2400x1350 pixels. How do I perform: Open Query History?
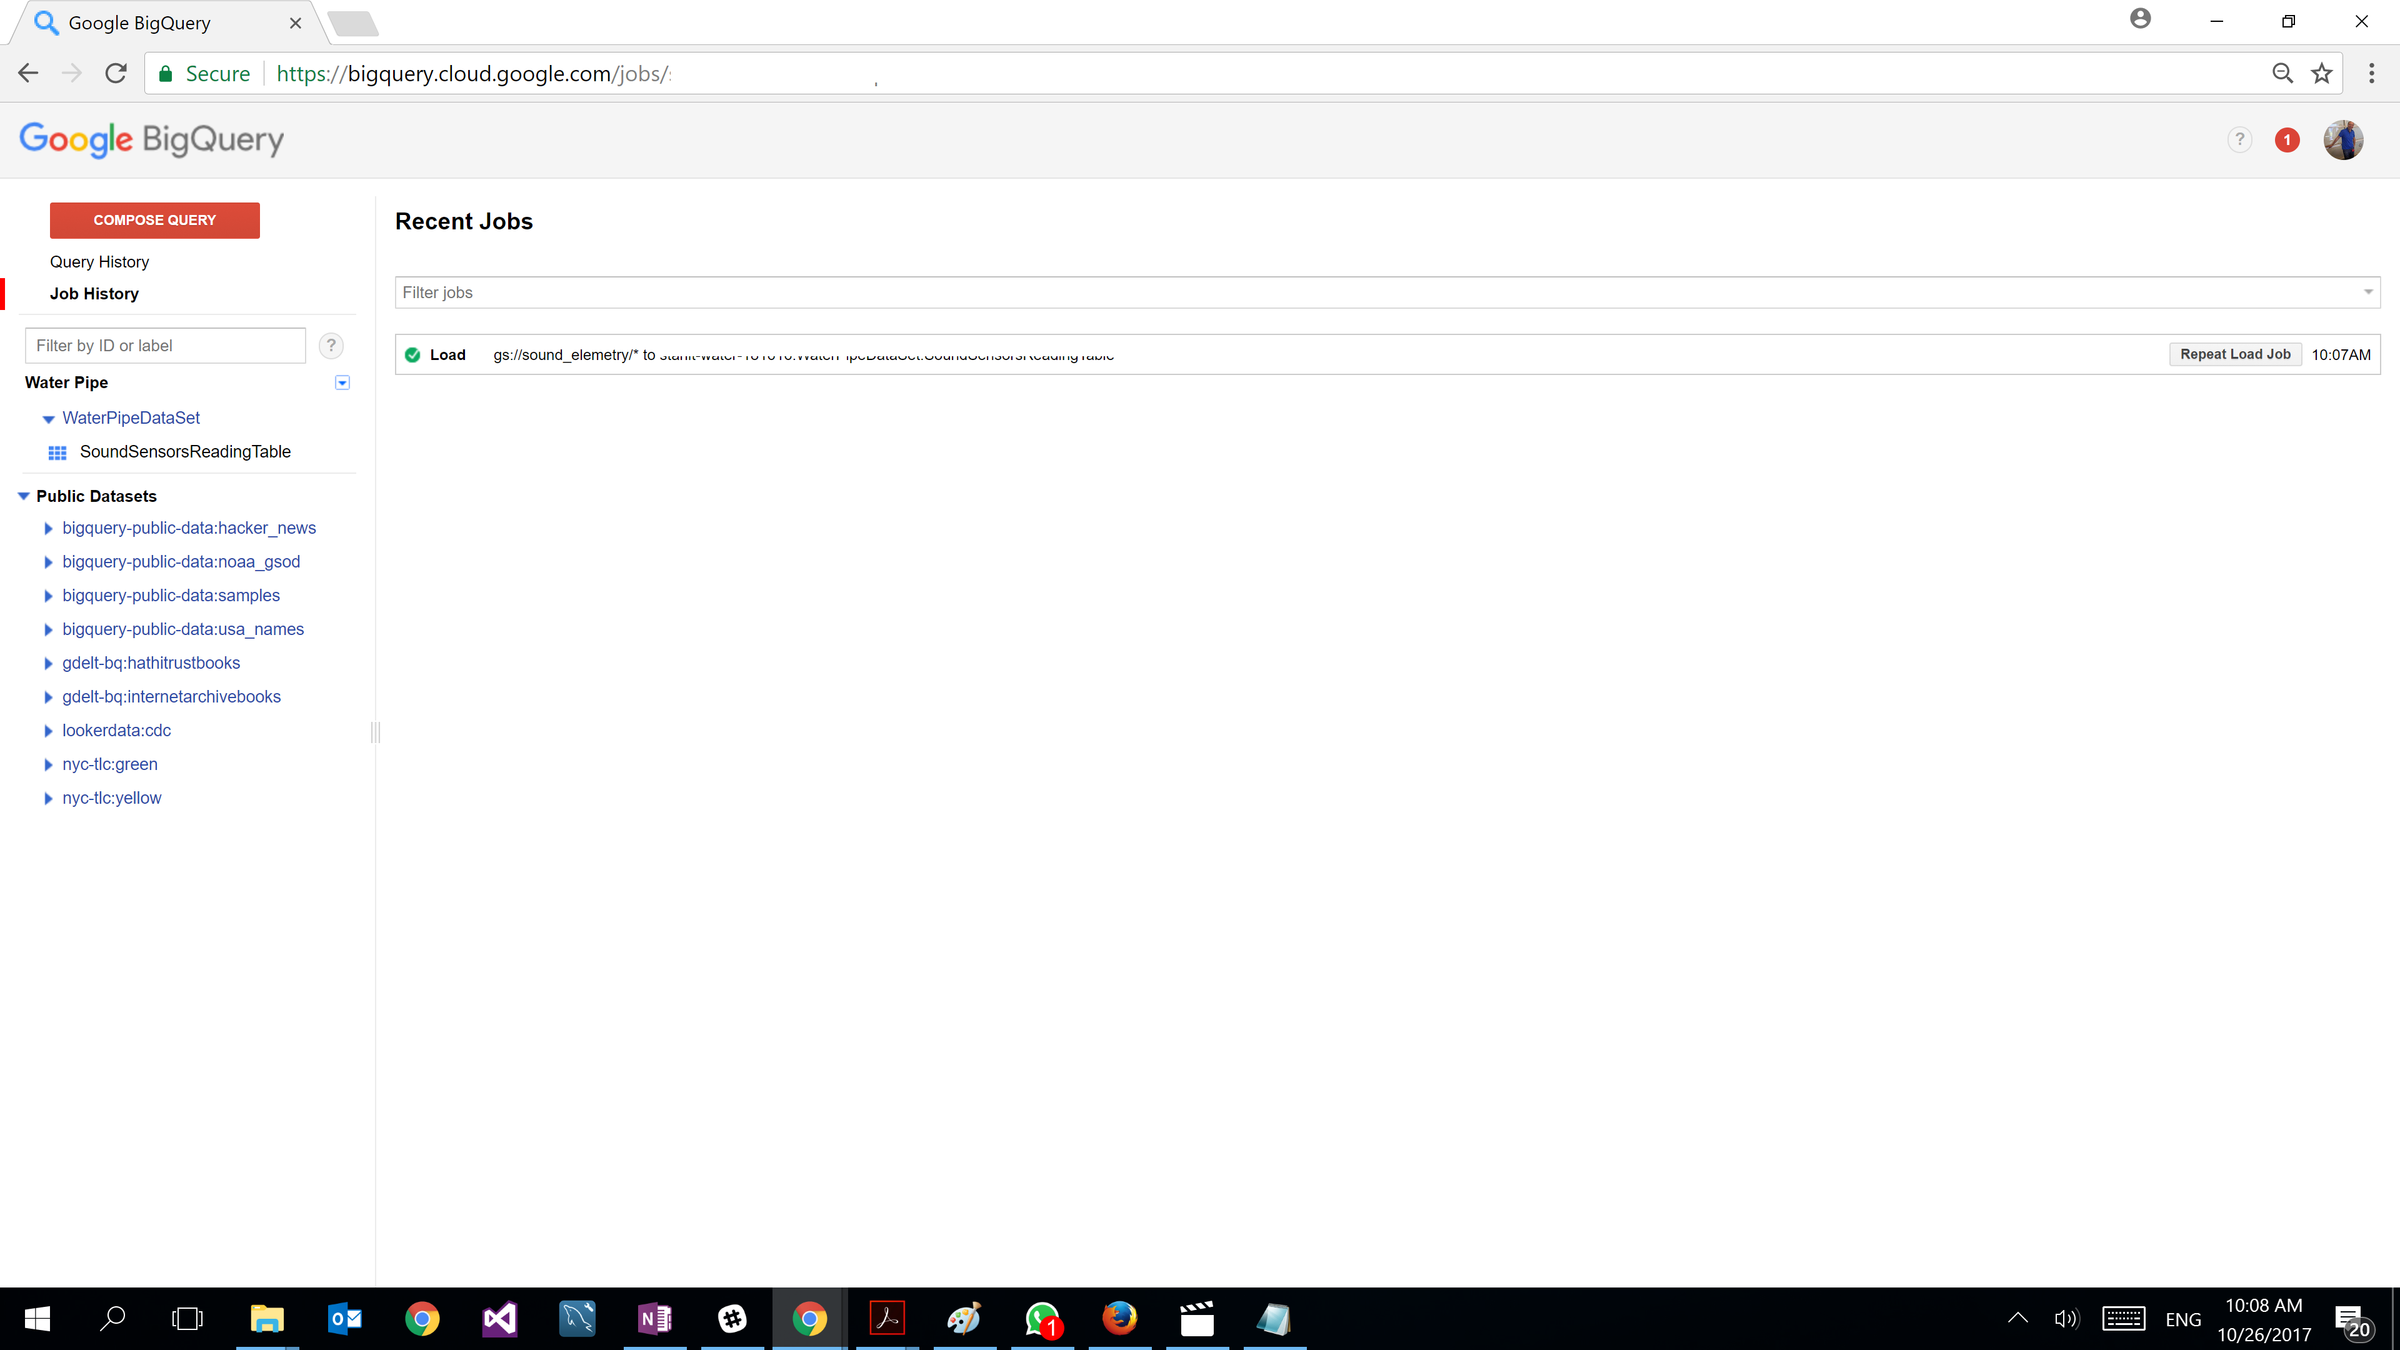coord(99,262)
